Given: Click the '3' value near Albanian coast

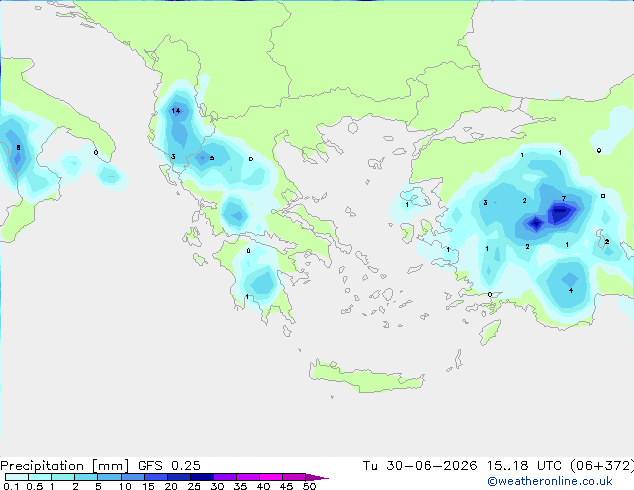Looking at the screenshot, I should pyautogui.click(x=173, y=156).
